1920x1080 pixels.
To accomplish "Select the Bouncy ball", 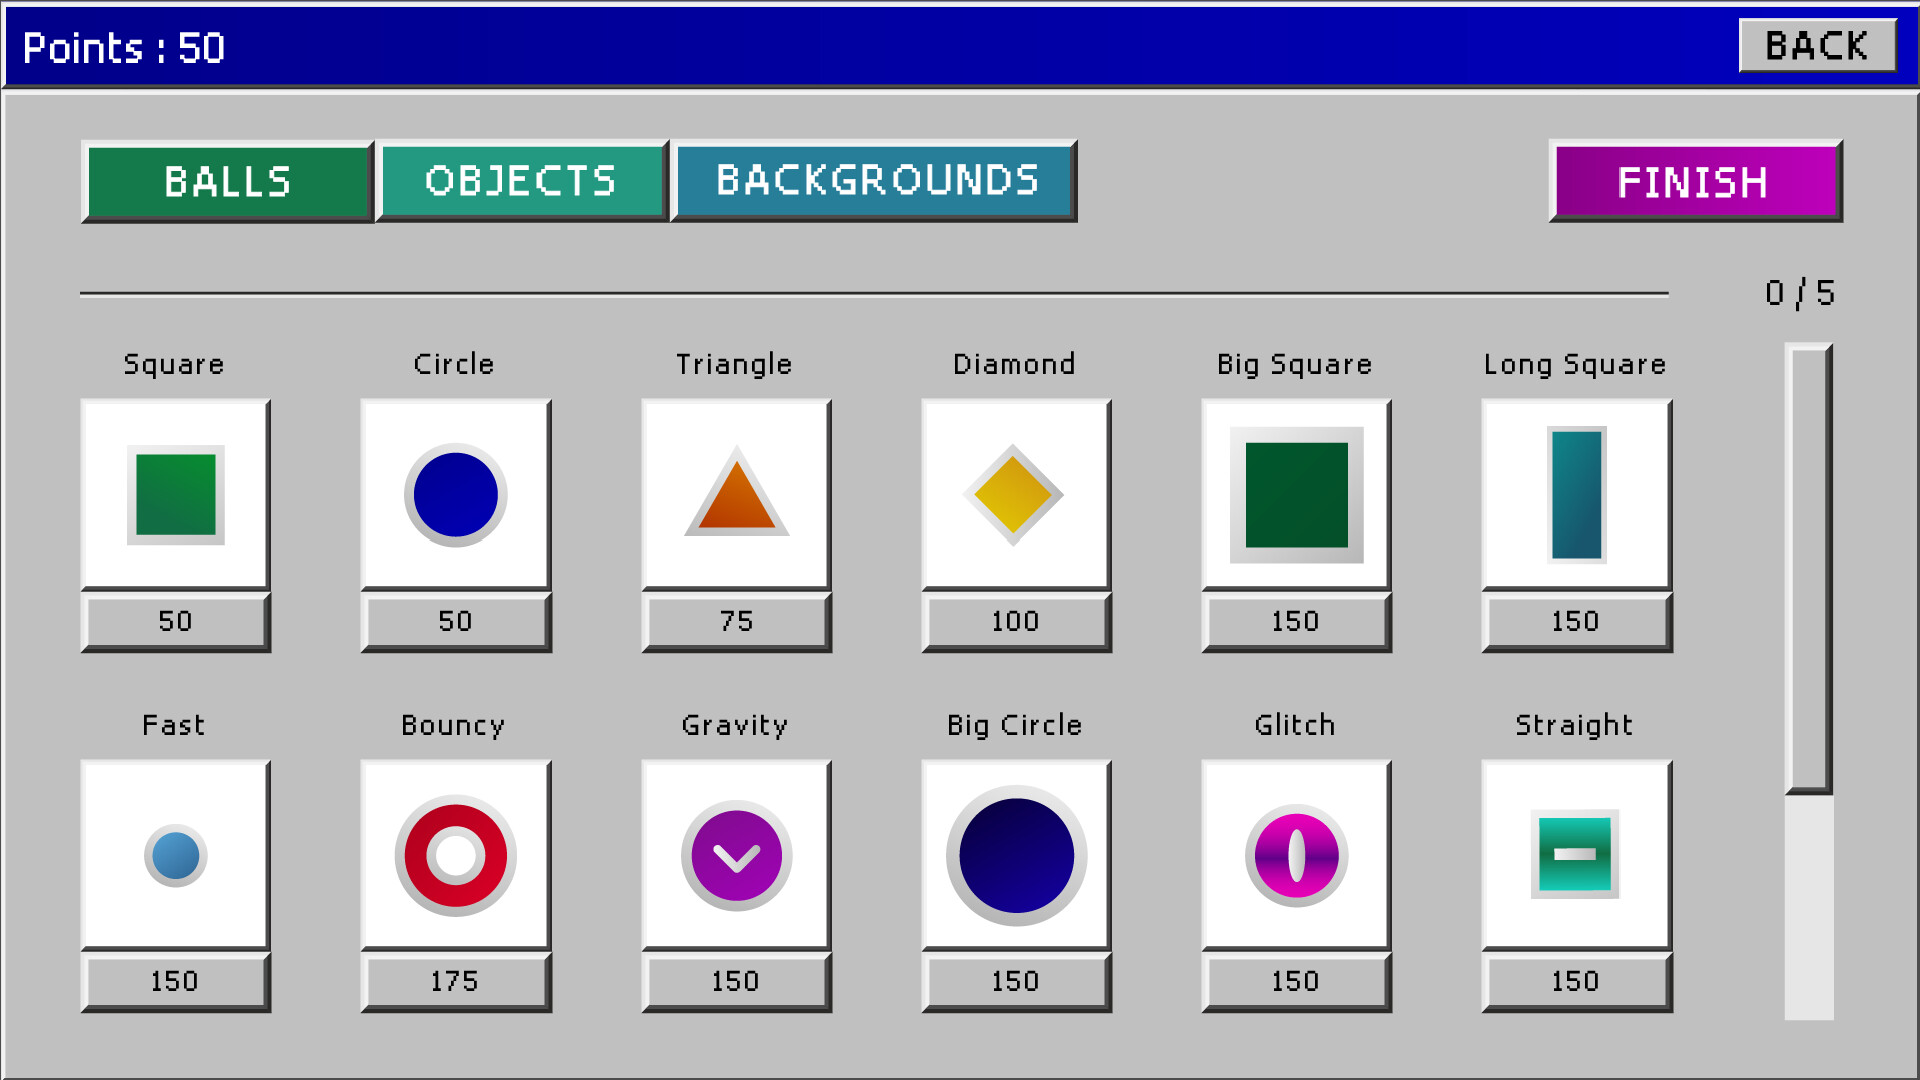I will click(x=455, y=855).
